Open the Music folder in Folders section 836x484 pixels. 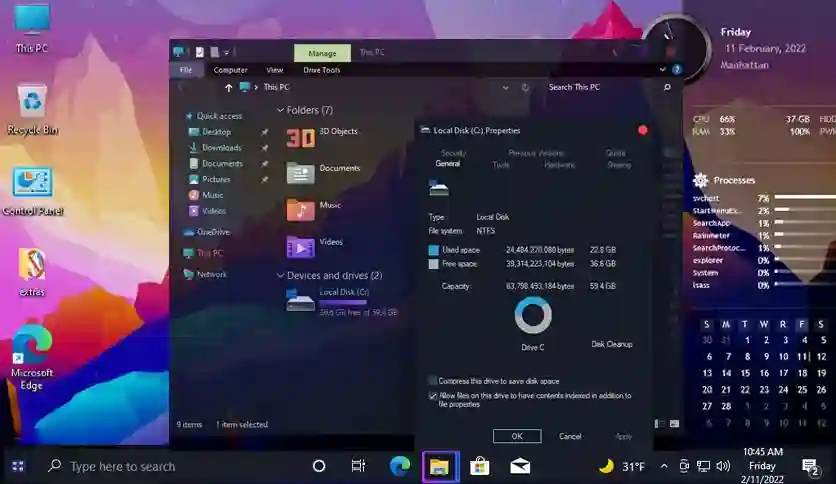301,209
